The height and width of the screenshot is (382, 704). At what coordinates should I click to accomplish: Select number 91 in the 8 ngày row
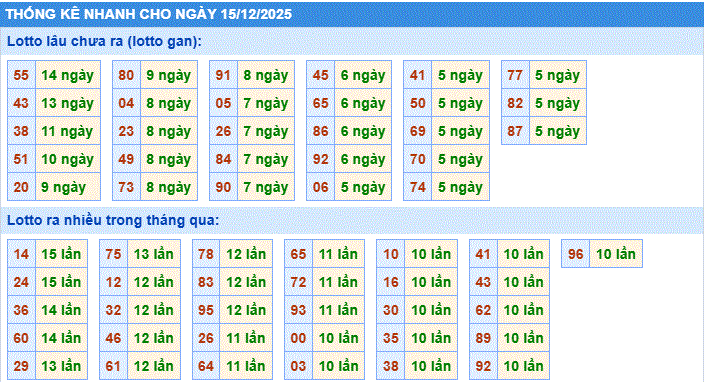pyautogui.click(x=223, y=75)
